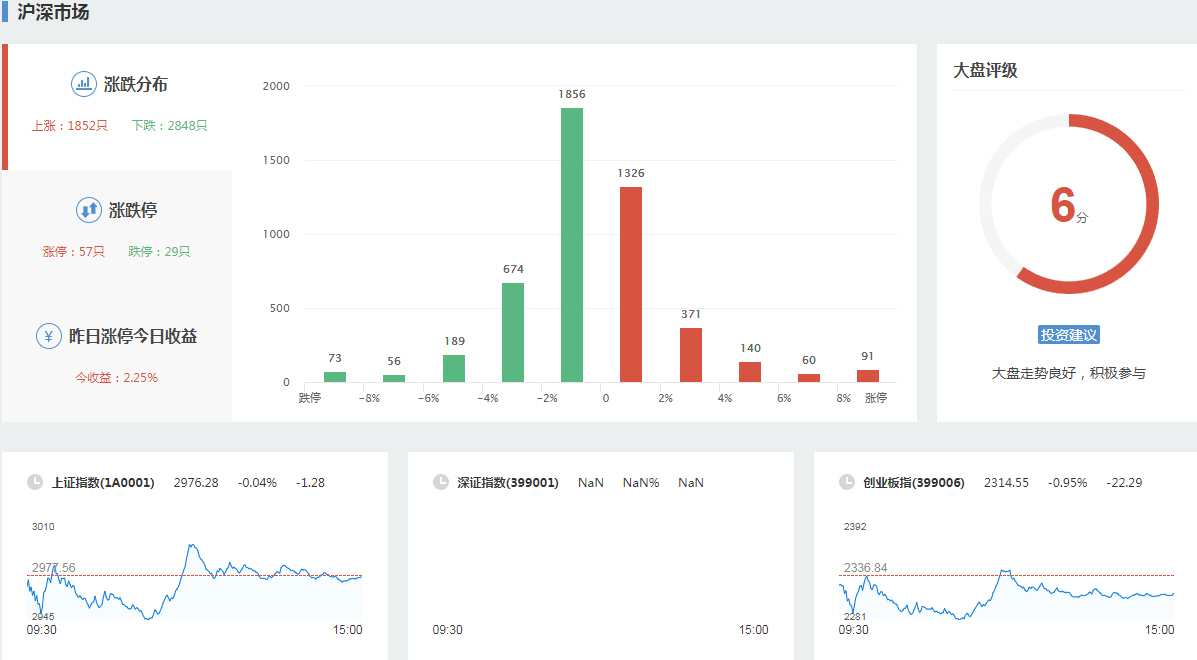Click clock icon next to 上证指数
Viewport: 1197px width, 660px height.
pyautogui.click(x=35, y=483)
